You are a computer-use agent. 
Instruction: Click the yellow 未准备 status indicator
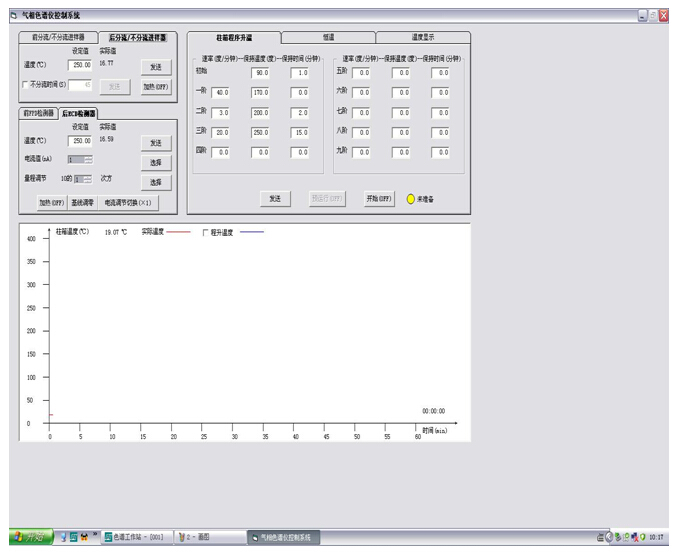[411, 199]
